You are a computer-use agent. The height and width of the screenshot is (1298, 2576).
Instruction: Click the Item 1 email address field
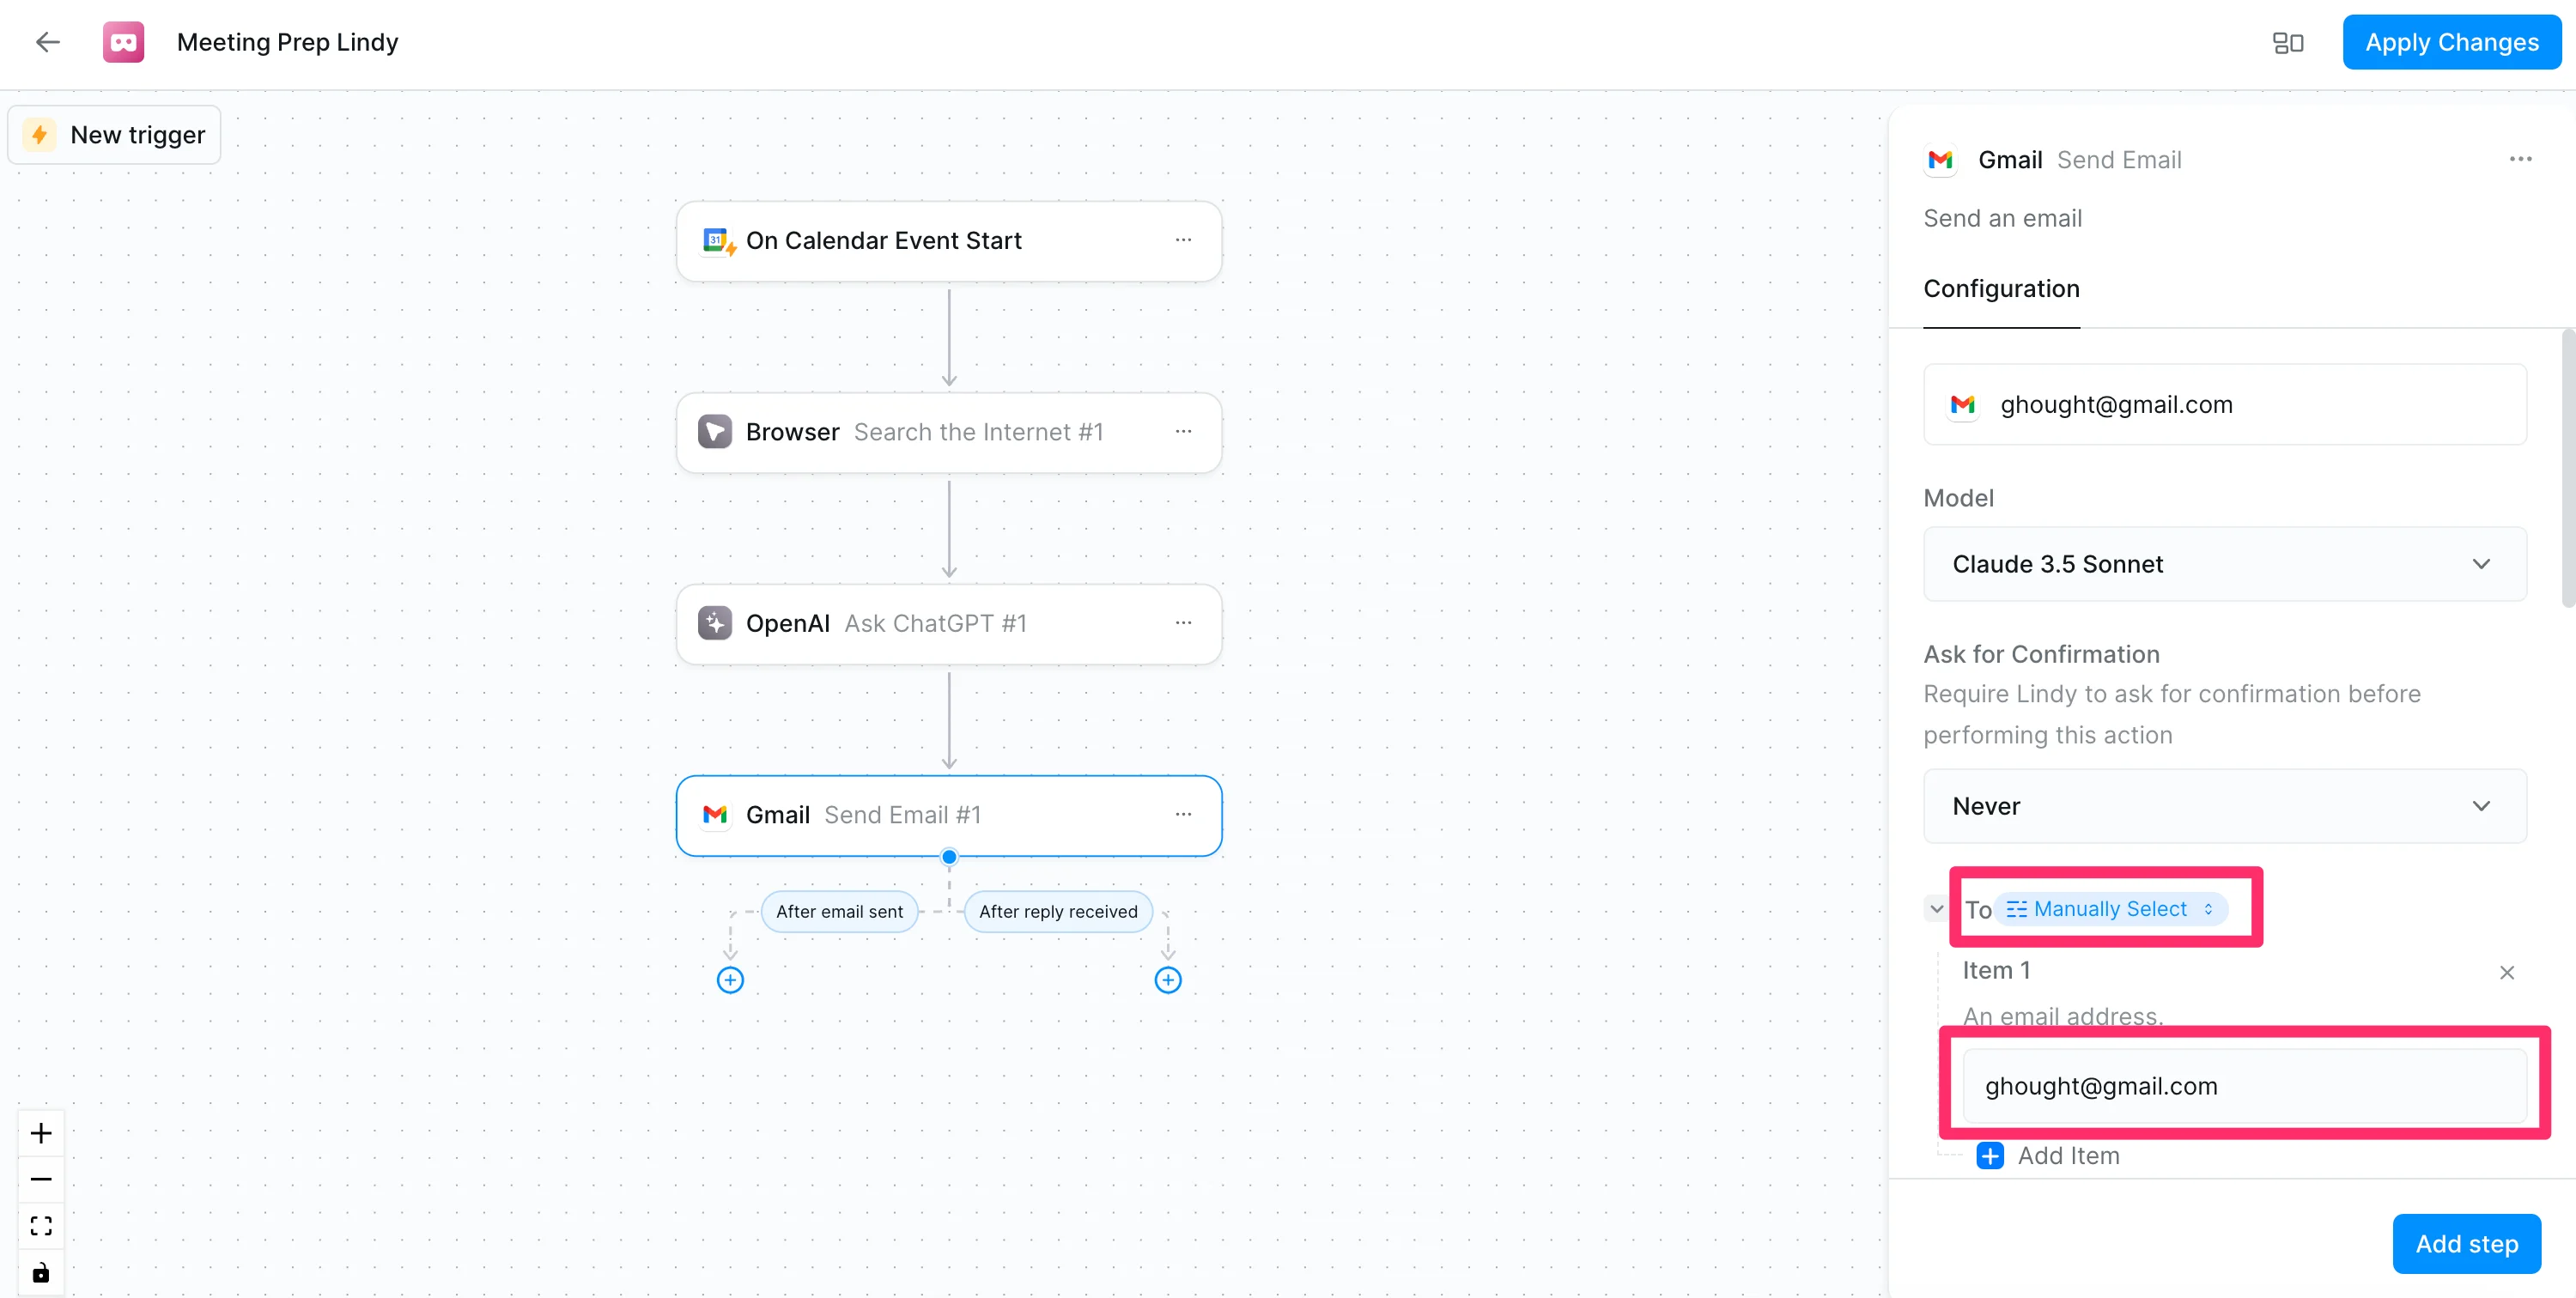pos(2244,1086)
